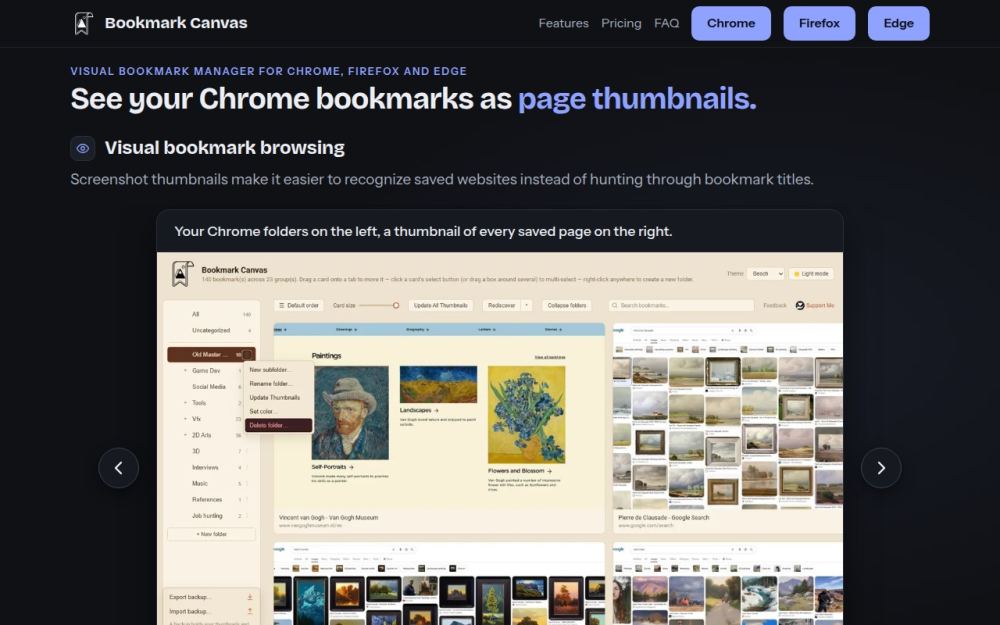The width and height of the screenshot is (1000, 625).
Task: Select the All folder in the sidebar
Action: (211, 314)
